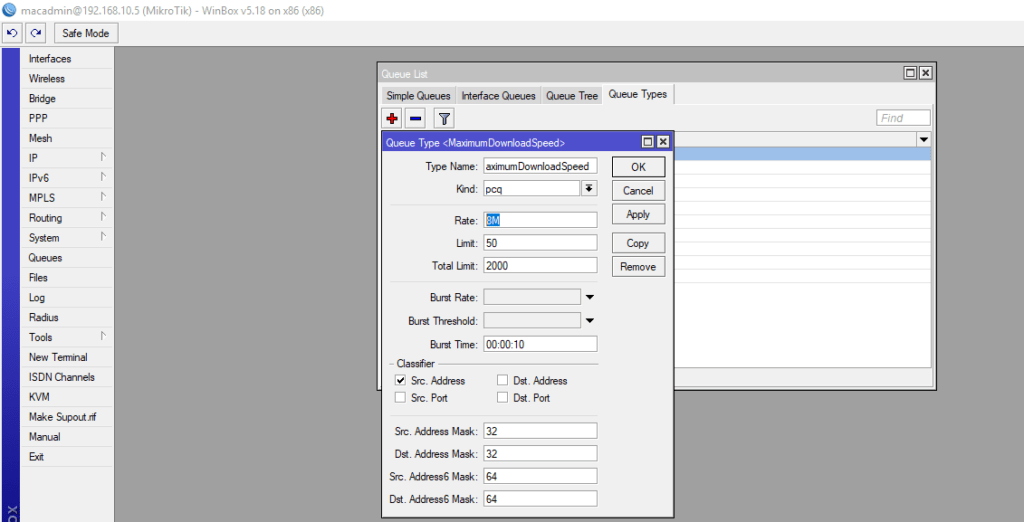Viewport: 1024px width, 522px height.
Task: Click the Src. Address6 Mask field
Action: click(x=540, y=476)
